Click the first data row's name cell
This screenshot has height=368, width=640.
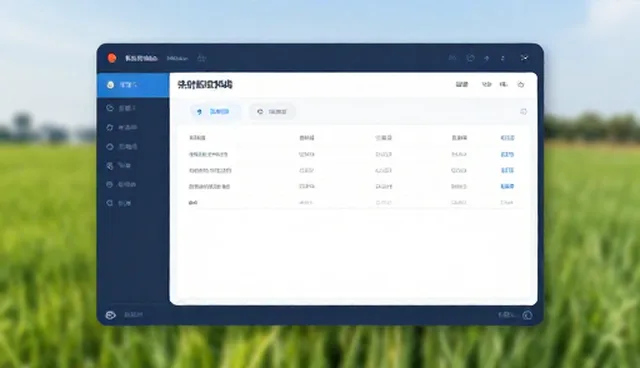point(208,155)
